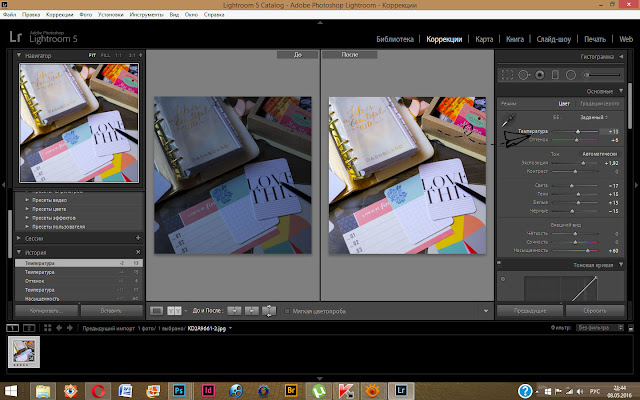Image resolution: width=640 pixels, height=400 pixels.
Task: Set navigator zoom to FILL
Action: 105,55
